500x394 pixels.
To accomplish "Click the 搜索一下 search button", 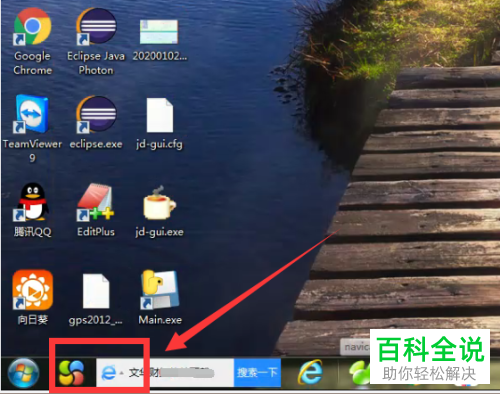I will coord(257,373).
